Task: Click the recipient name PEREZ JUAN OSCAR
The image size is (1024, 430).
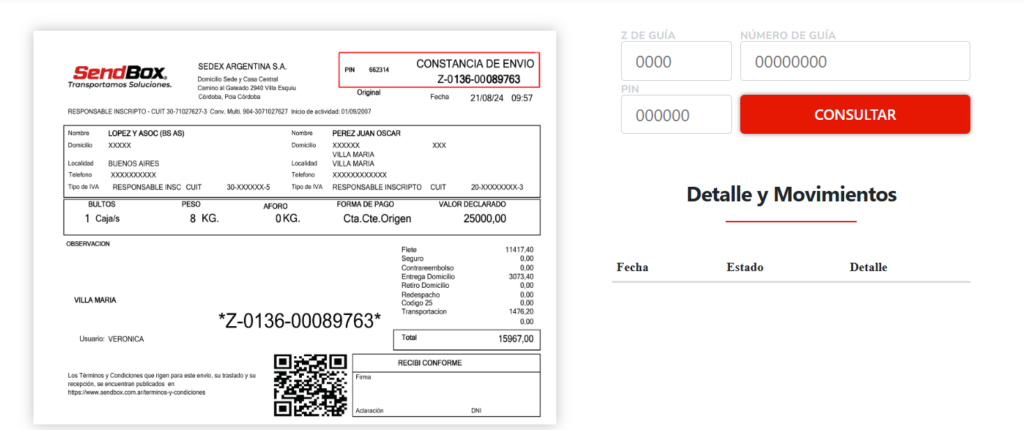Action: click(x=368, y=133)
